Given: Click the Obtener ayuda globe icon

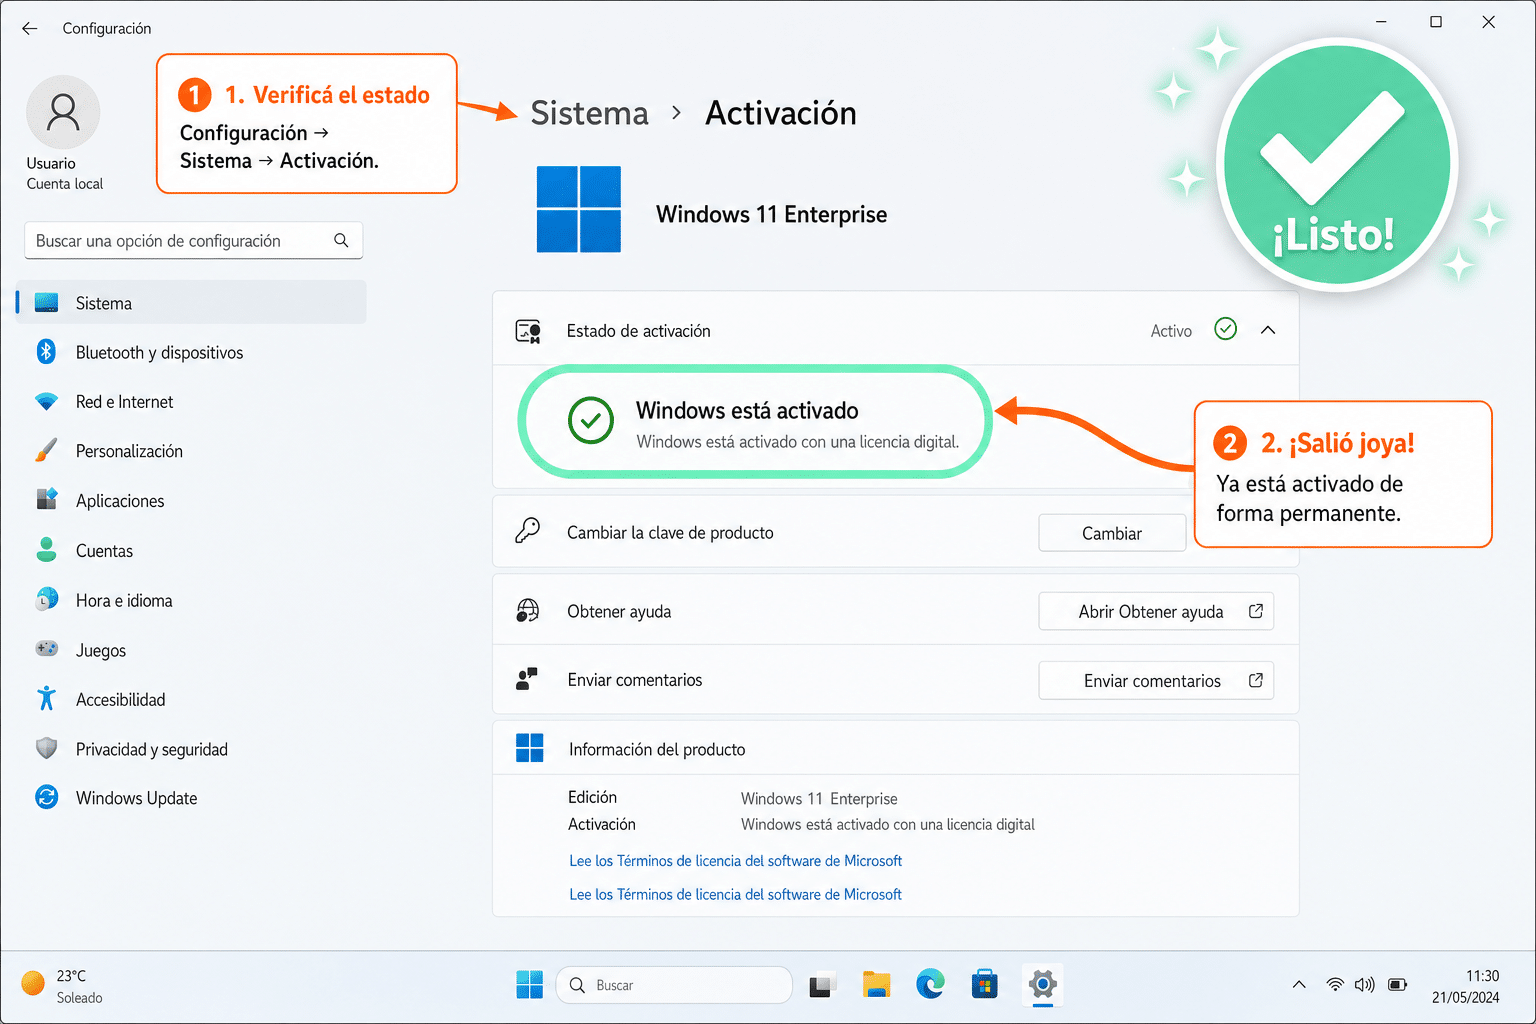Looking at the screenshot, I should coord(528,611).
